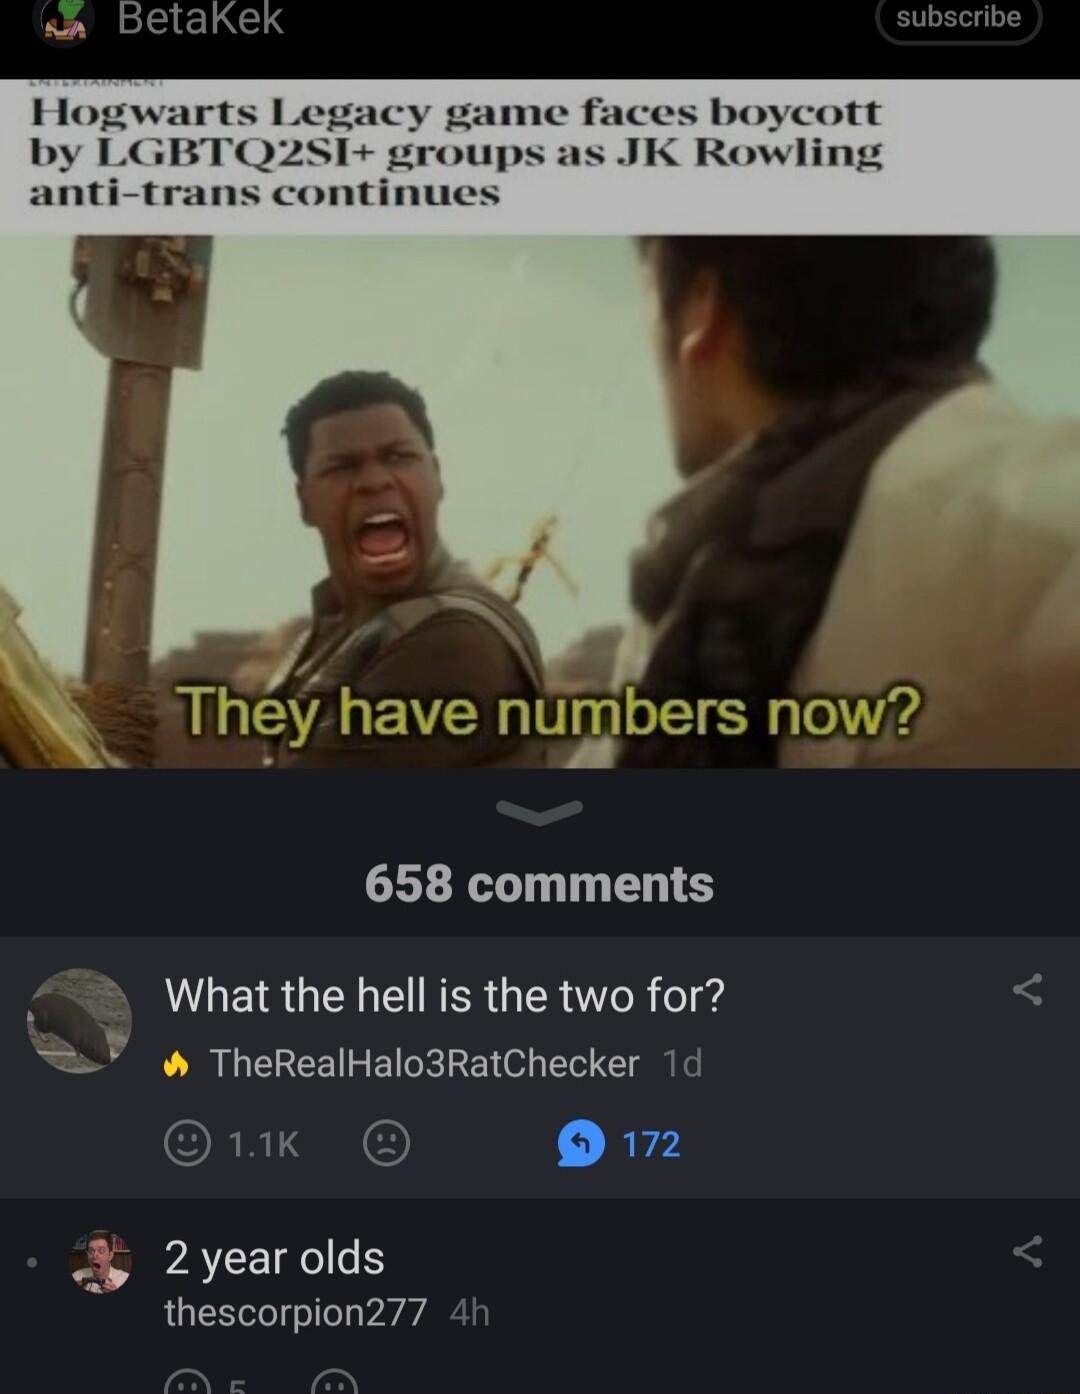This screenshot has width=1080, height=1394.
Task: Open the reply bubble icon on top comment
Action: [x=581, y=1144]
